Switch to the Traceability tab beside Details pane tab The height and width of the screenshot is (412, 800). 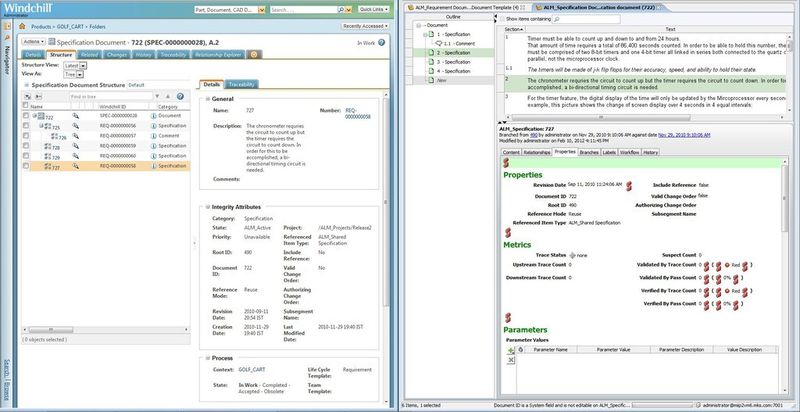[x=241, y=84]
